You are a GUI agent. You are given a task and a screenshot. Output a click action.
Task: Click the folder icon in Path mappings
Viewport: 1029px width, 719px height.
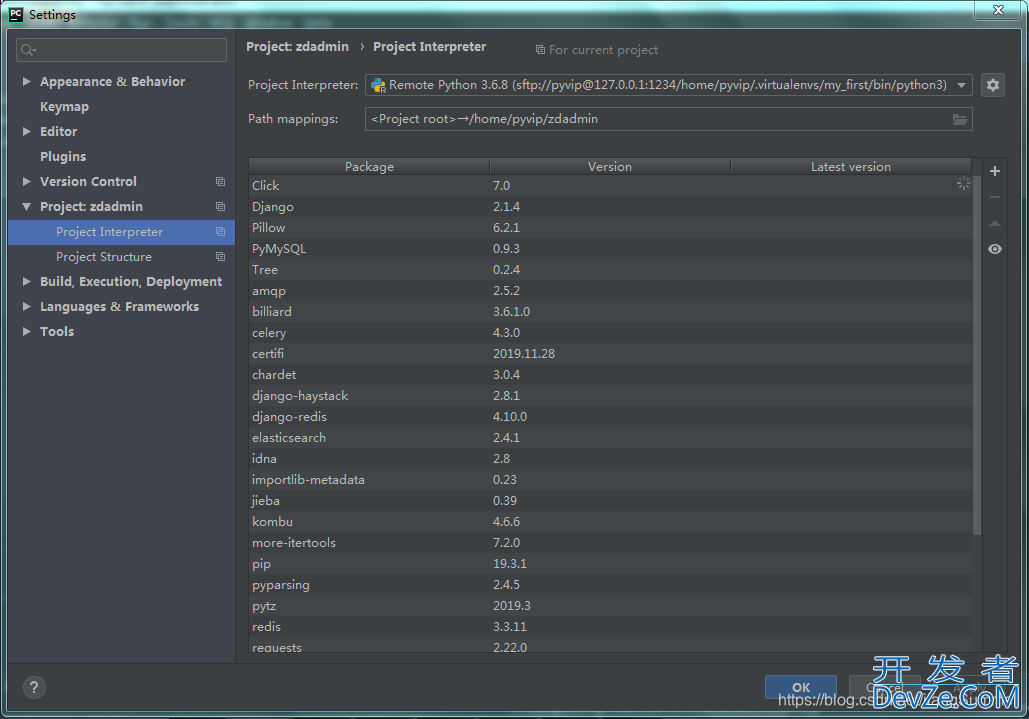click(959, 119)
